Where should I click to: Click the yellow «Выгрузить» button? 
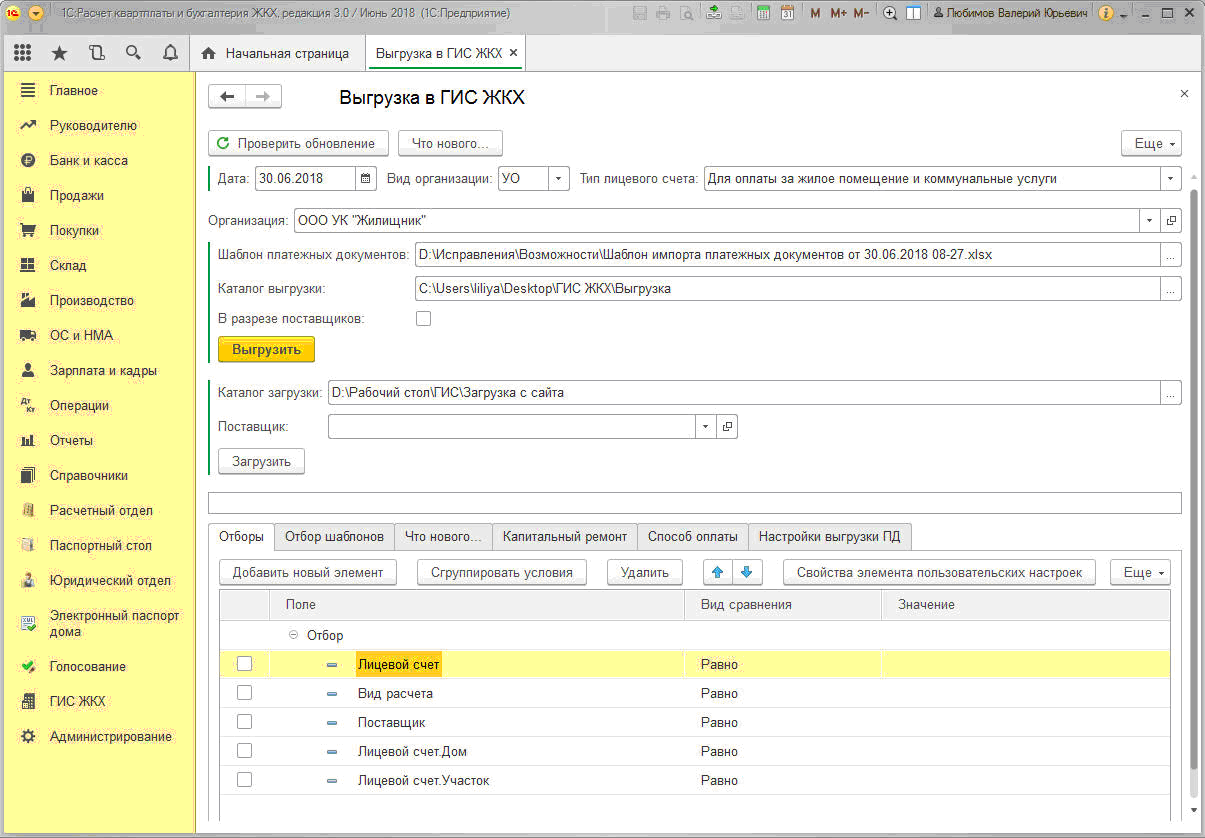point(266,349)
